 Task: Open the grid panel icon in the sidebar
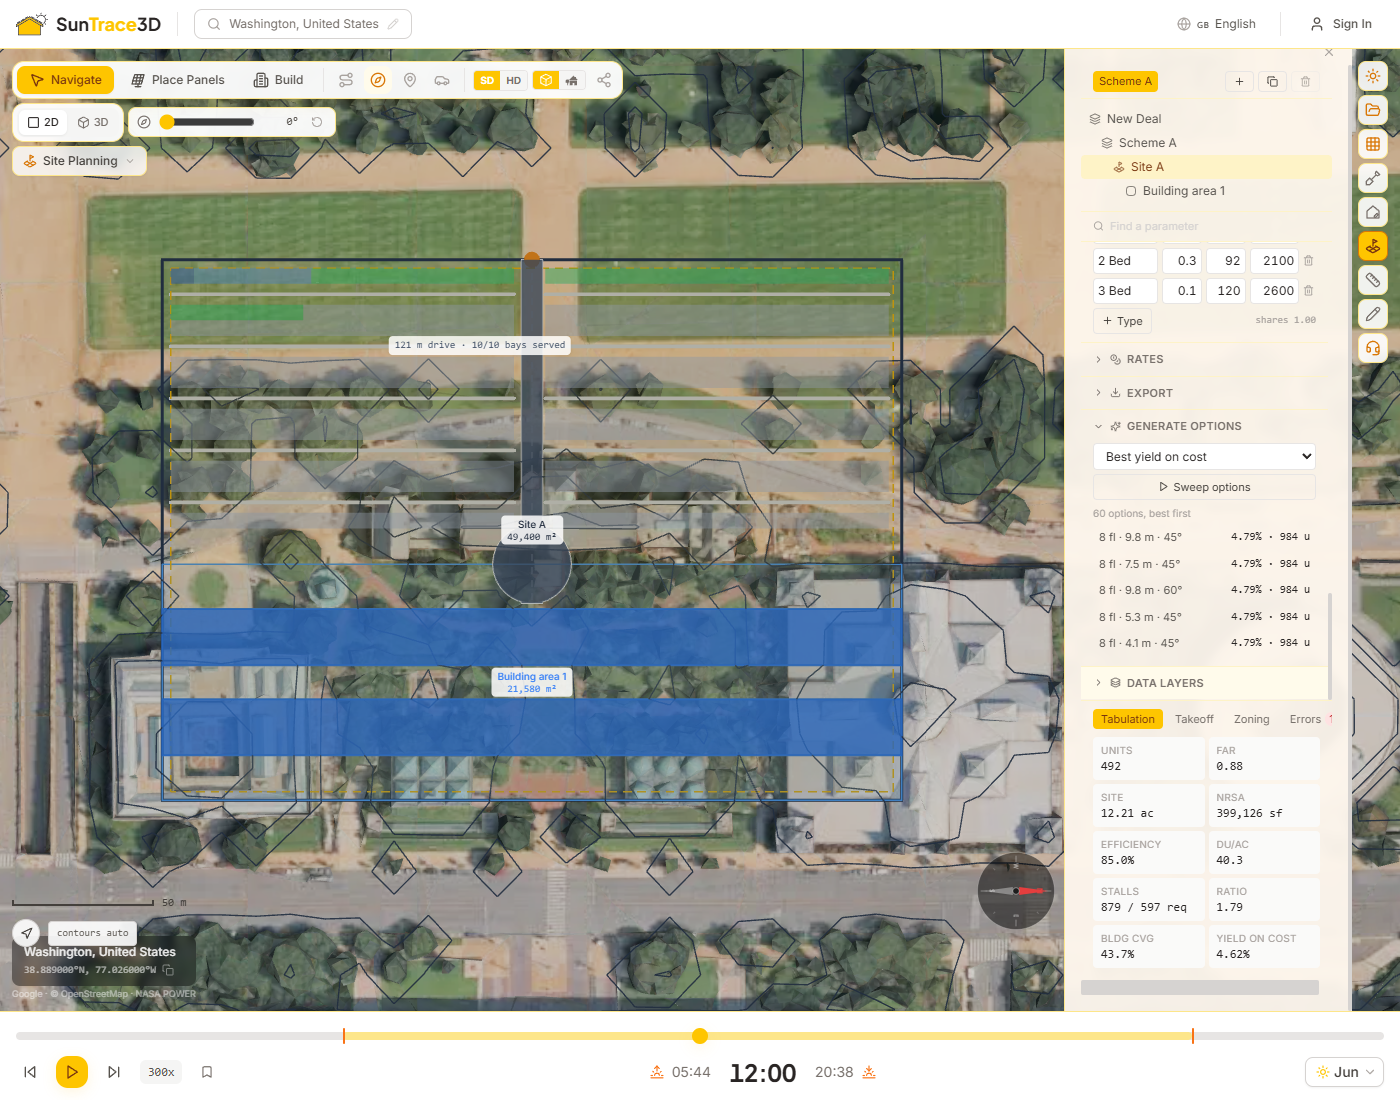point(1373,144)
